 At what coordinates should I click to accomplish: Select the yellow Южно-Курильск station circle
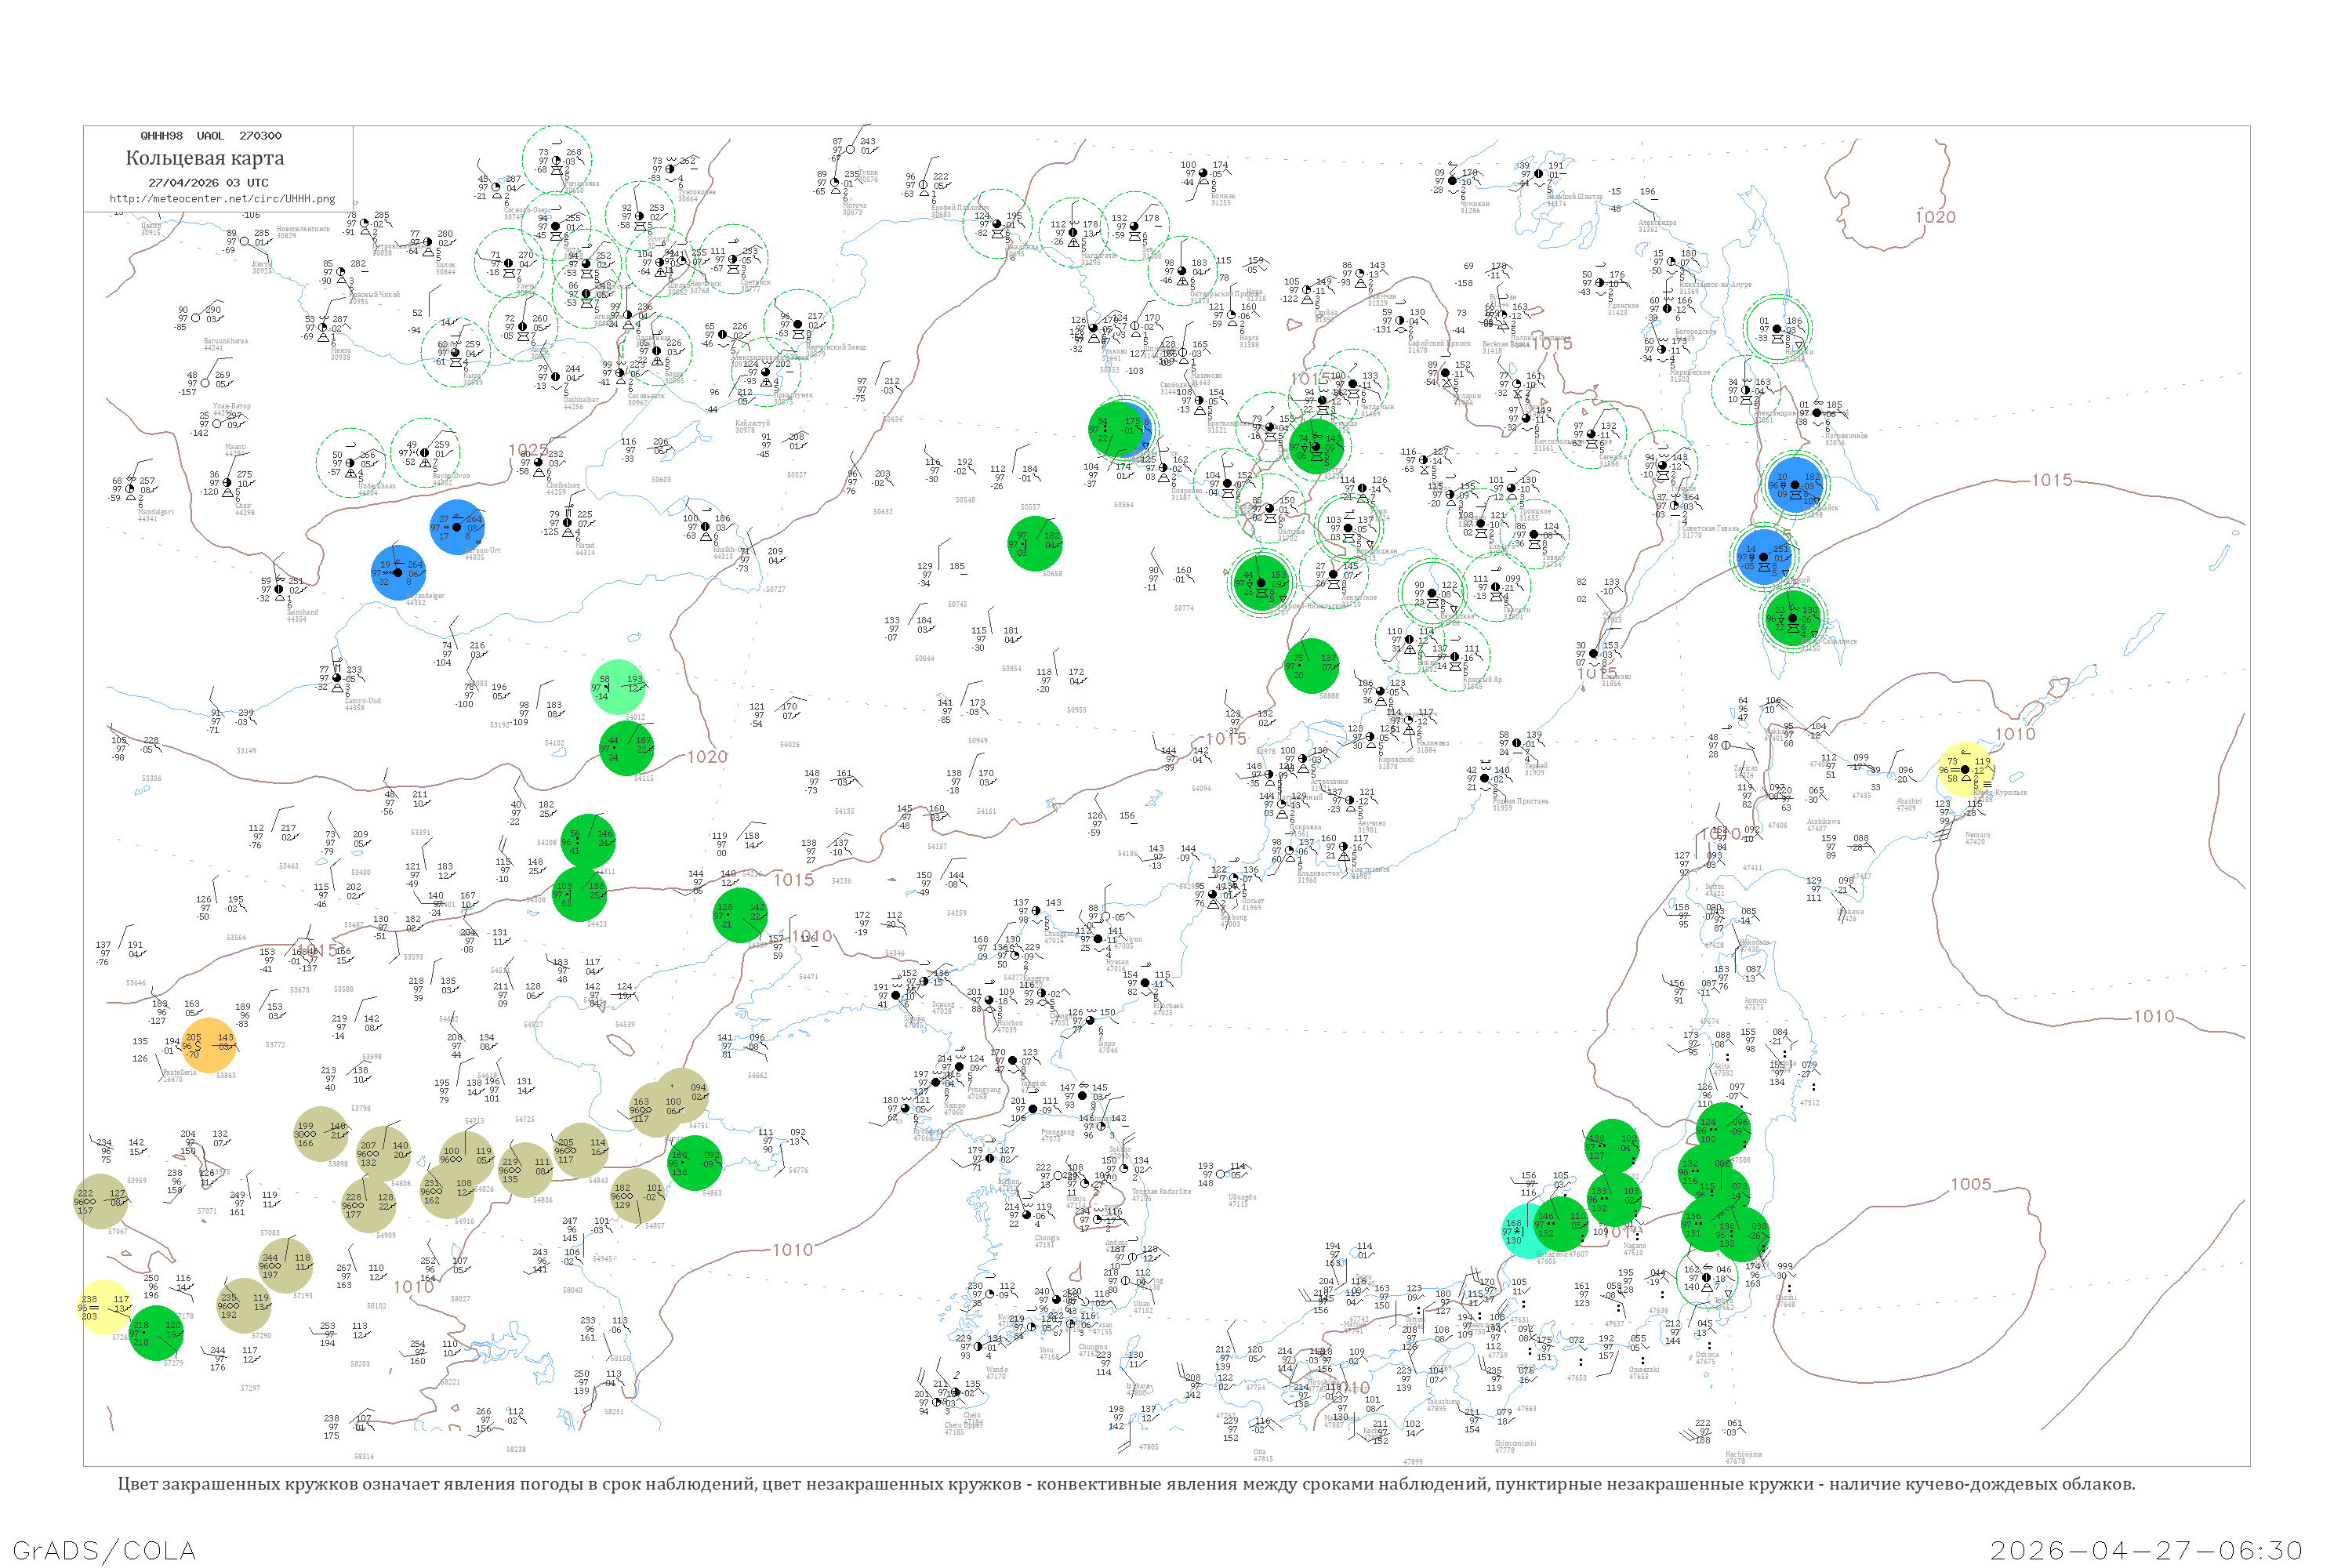point(1966,770)
